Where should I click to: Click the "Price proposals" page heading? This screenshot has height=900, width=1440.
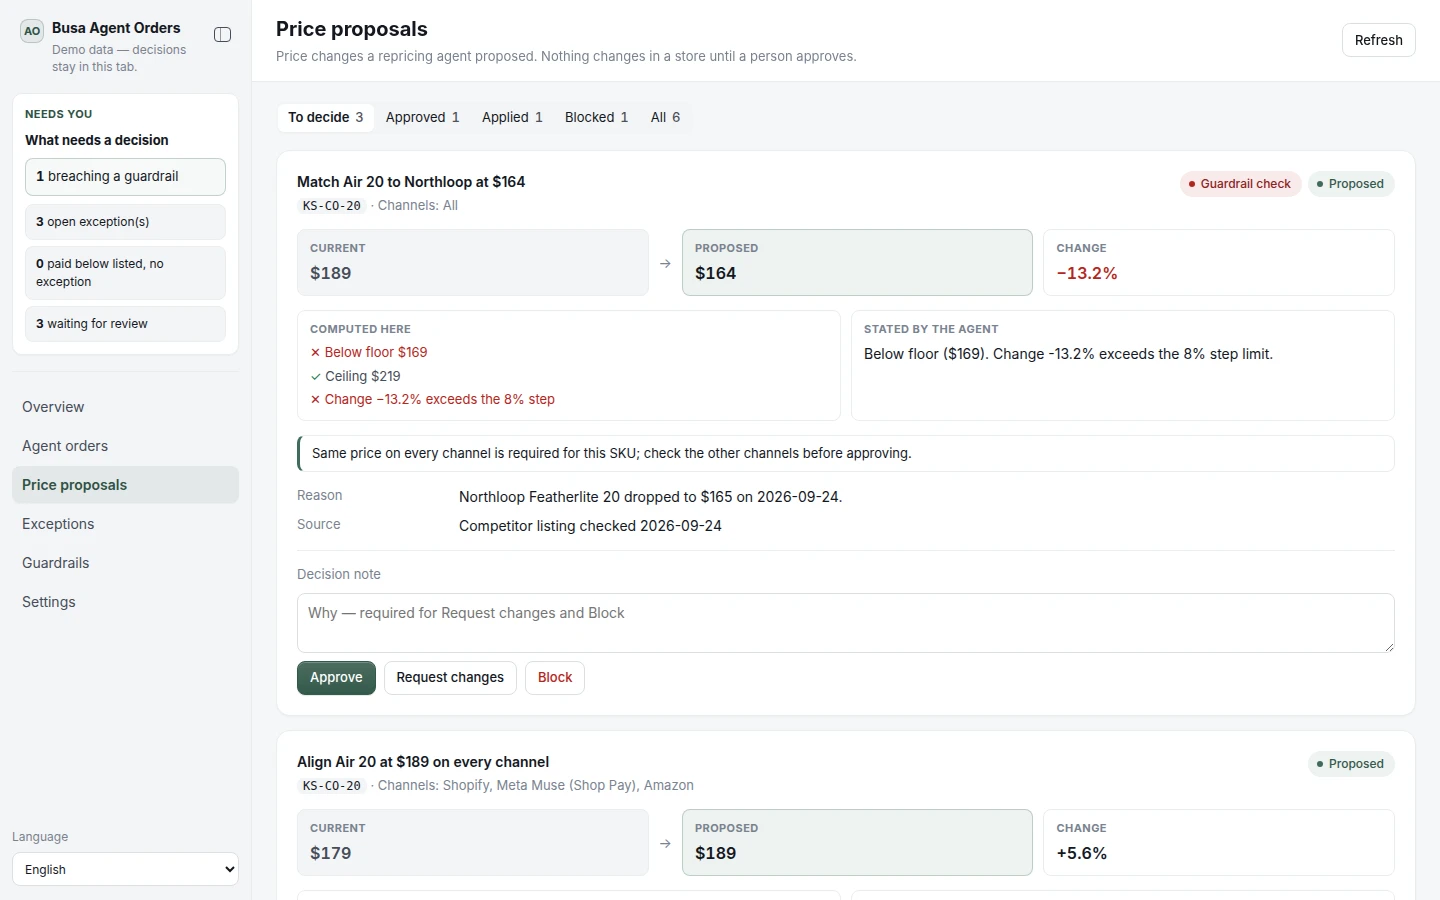point(352,29)
